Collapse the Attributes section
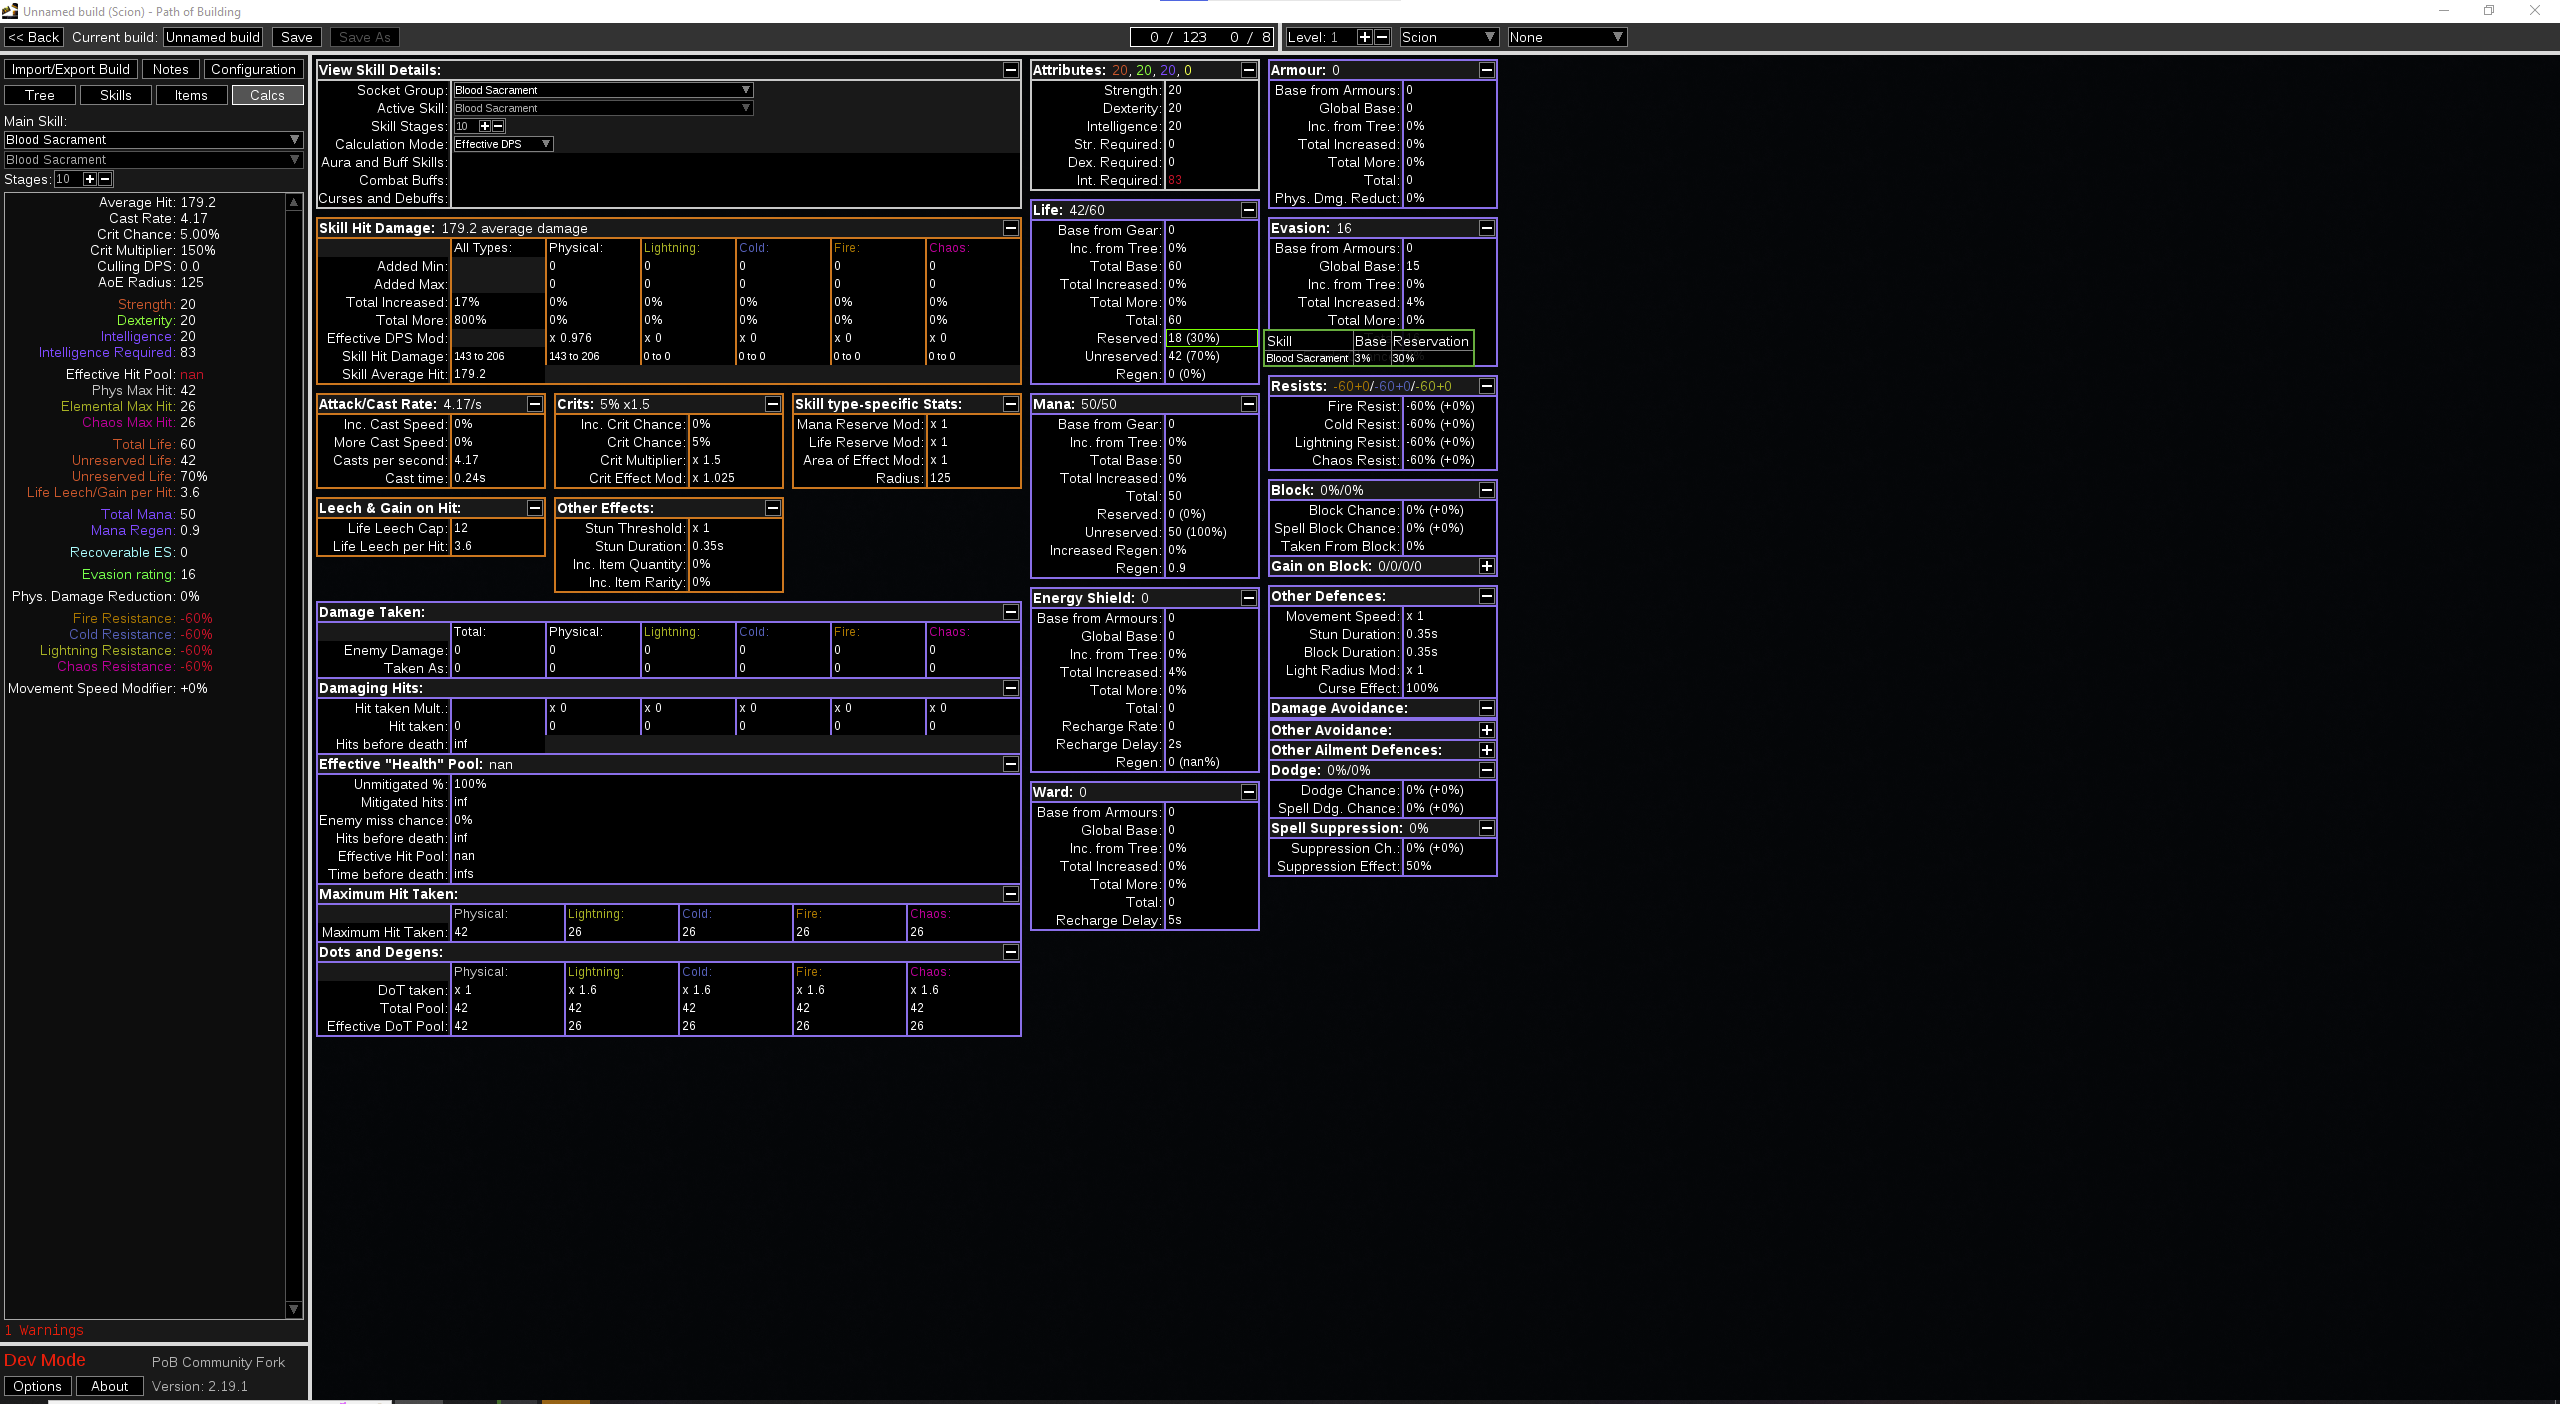This screenshot has height=1404, width=2560. tap(1248, 70)
